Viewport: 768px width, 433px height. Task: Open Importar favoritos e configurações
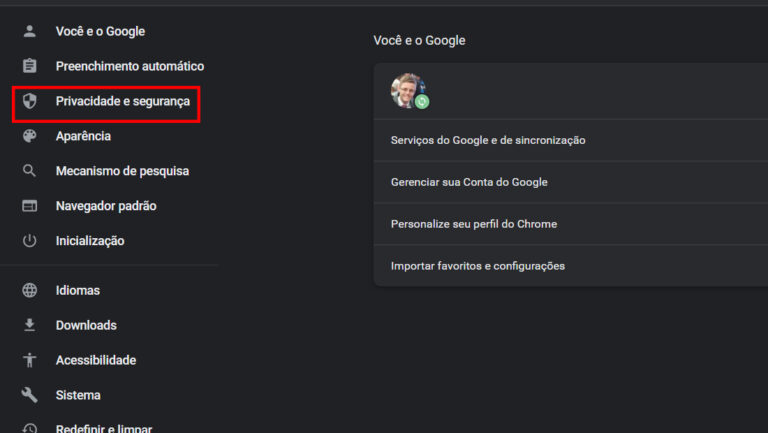pos(478,266)
